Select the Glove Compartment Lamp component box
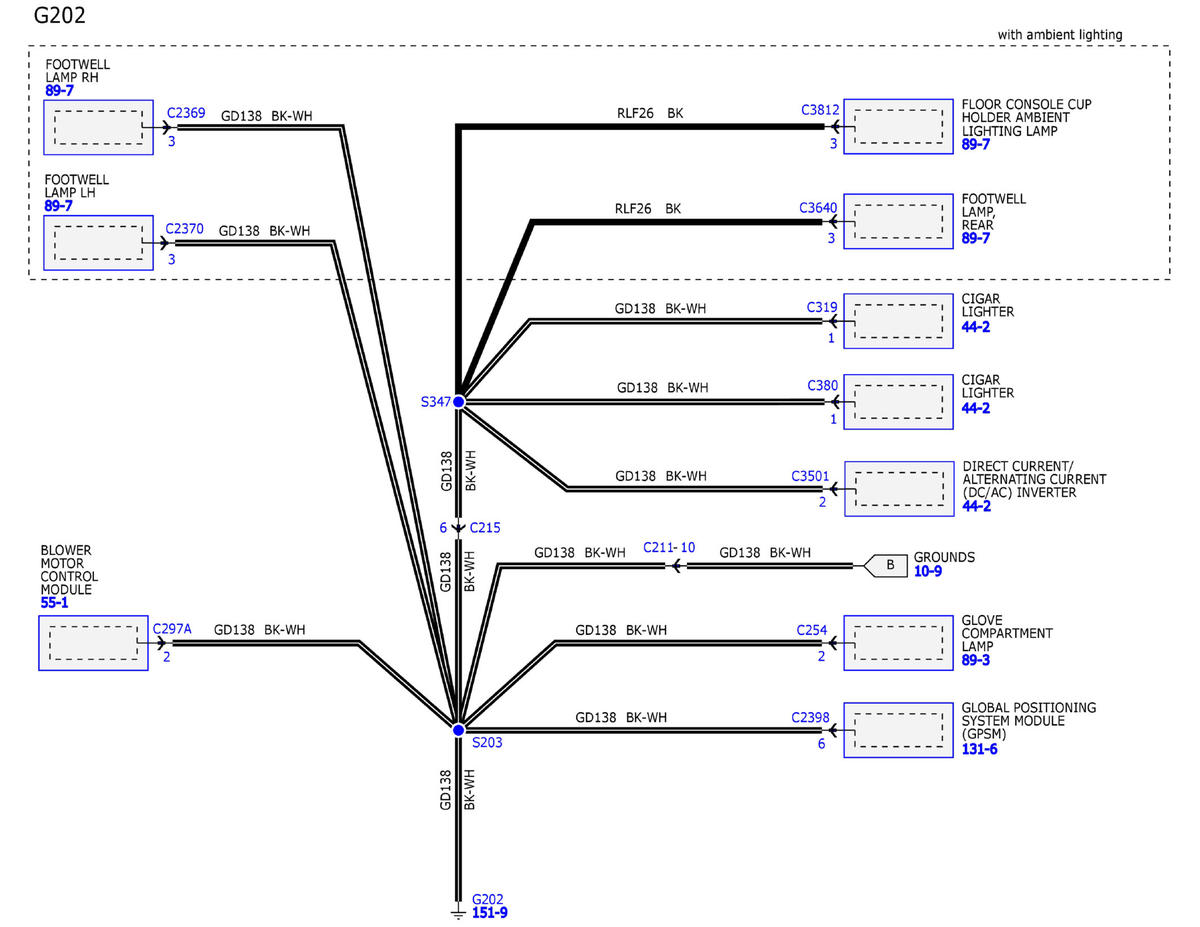1200x927 pixels. (x=898, y=643)
